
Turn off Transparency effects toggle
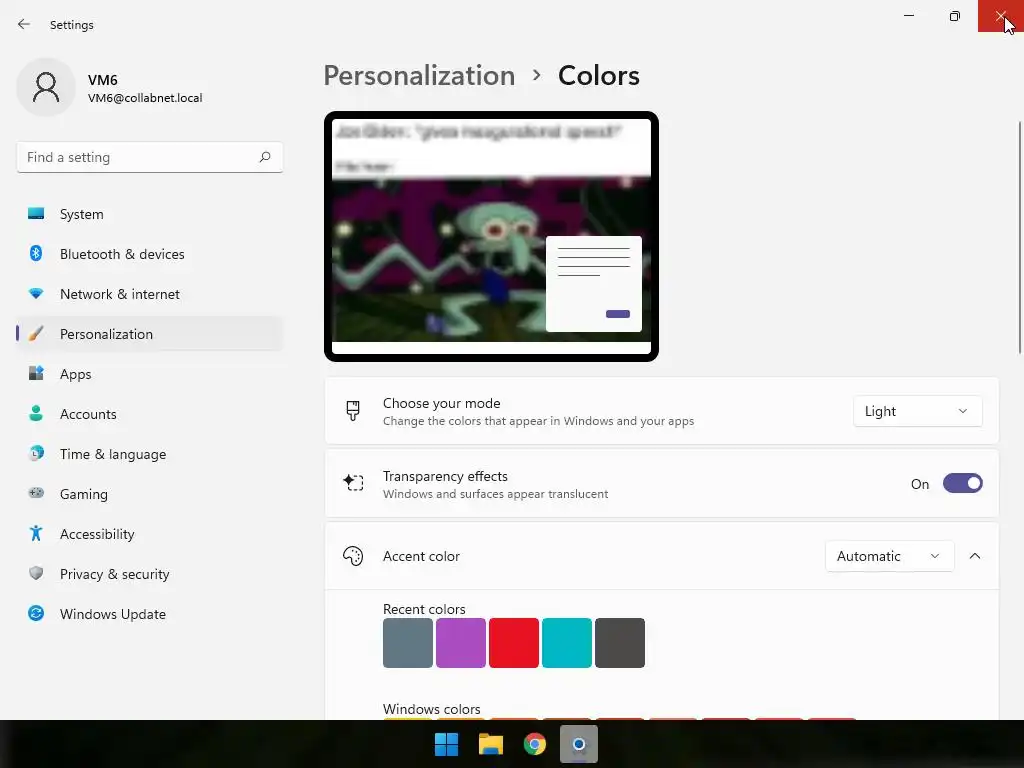[962, 483]
